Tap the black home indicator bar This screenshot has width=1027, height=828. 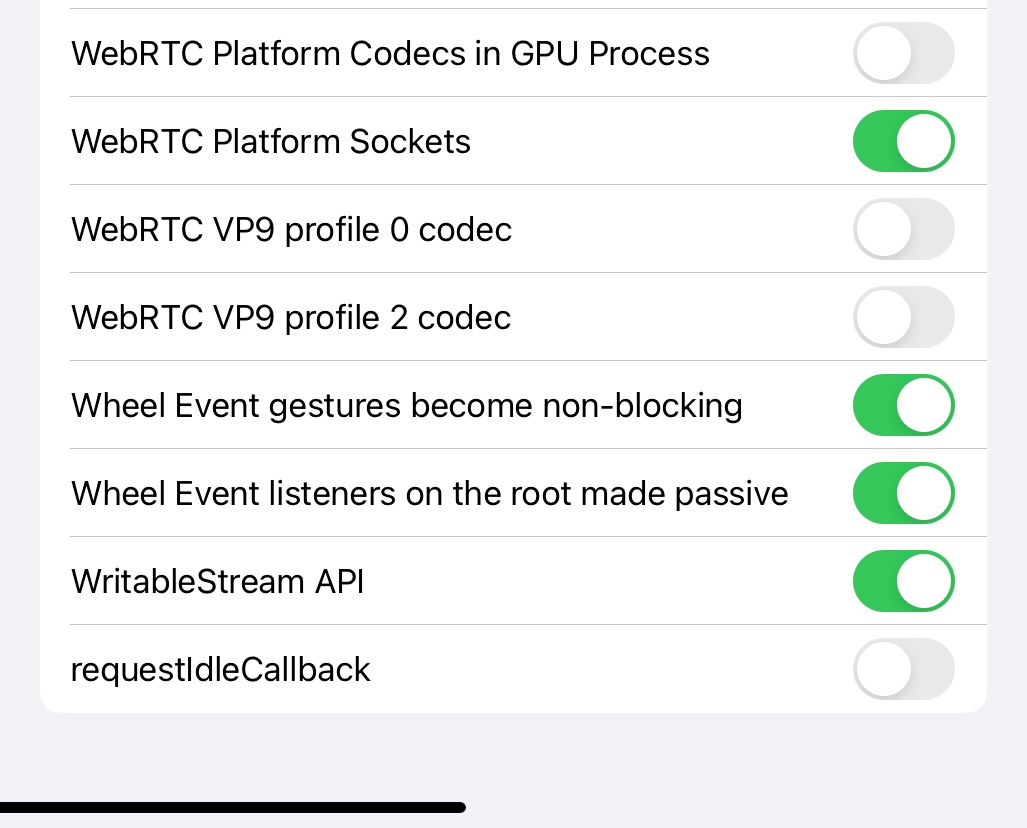pos(232,807)
